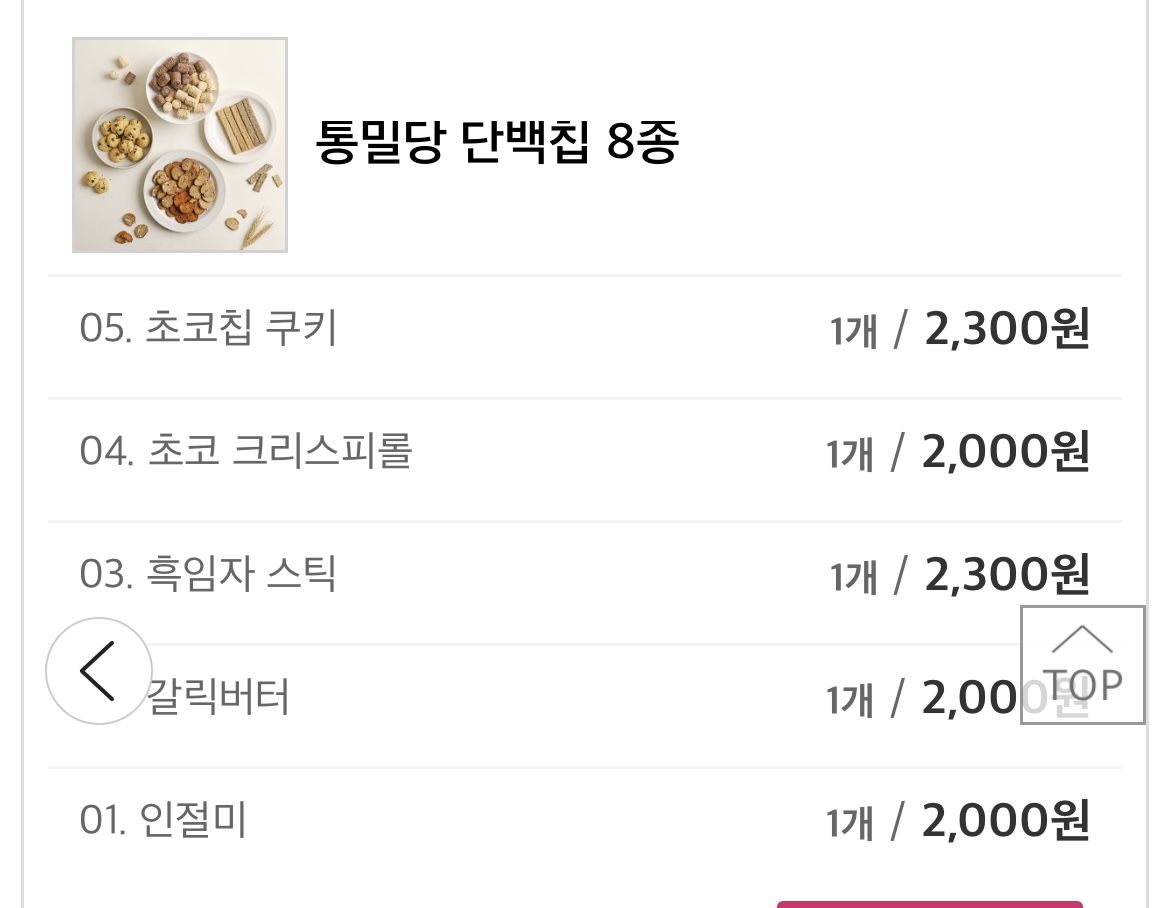
Task: Open the protein chips product thumbnail
Action: tap(180, 145)
